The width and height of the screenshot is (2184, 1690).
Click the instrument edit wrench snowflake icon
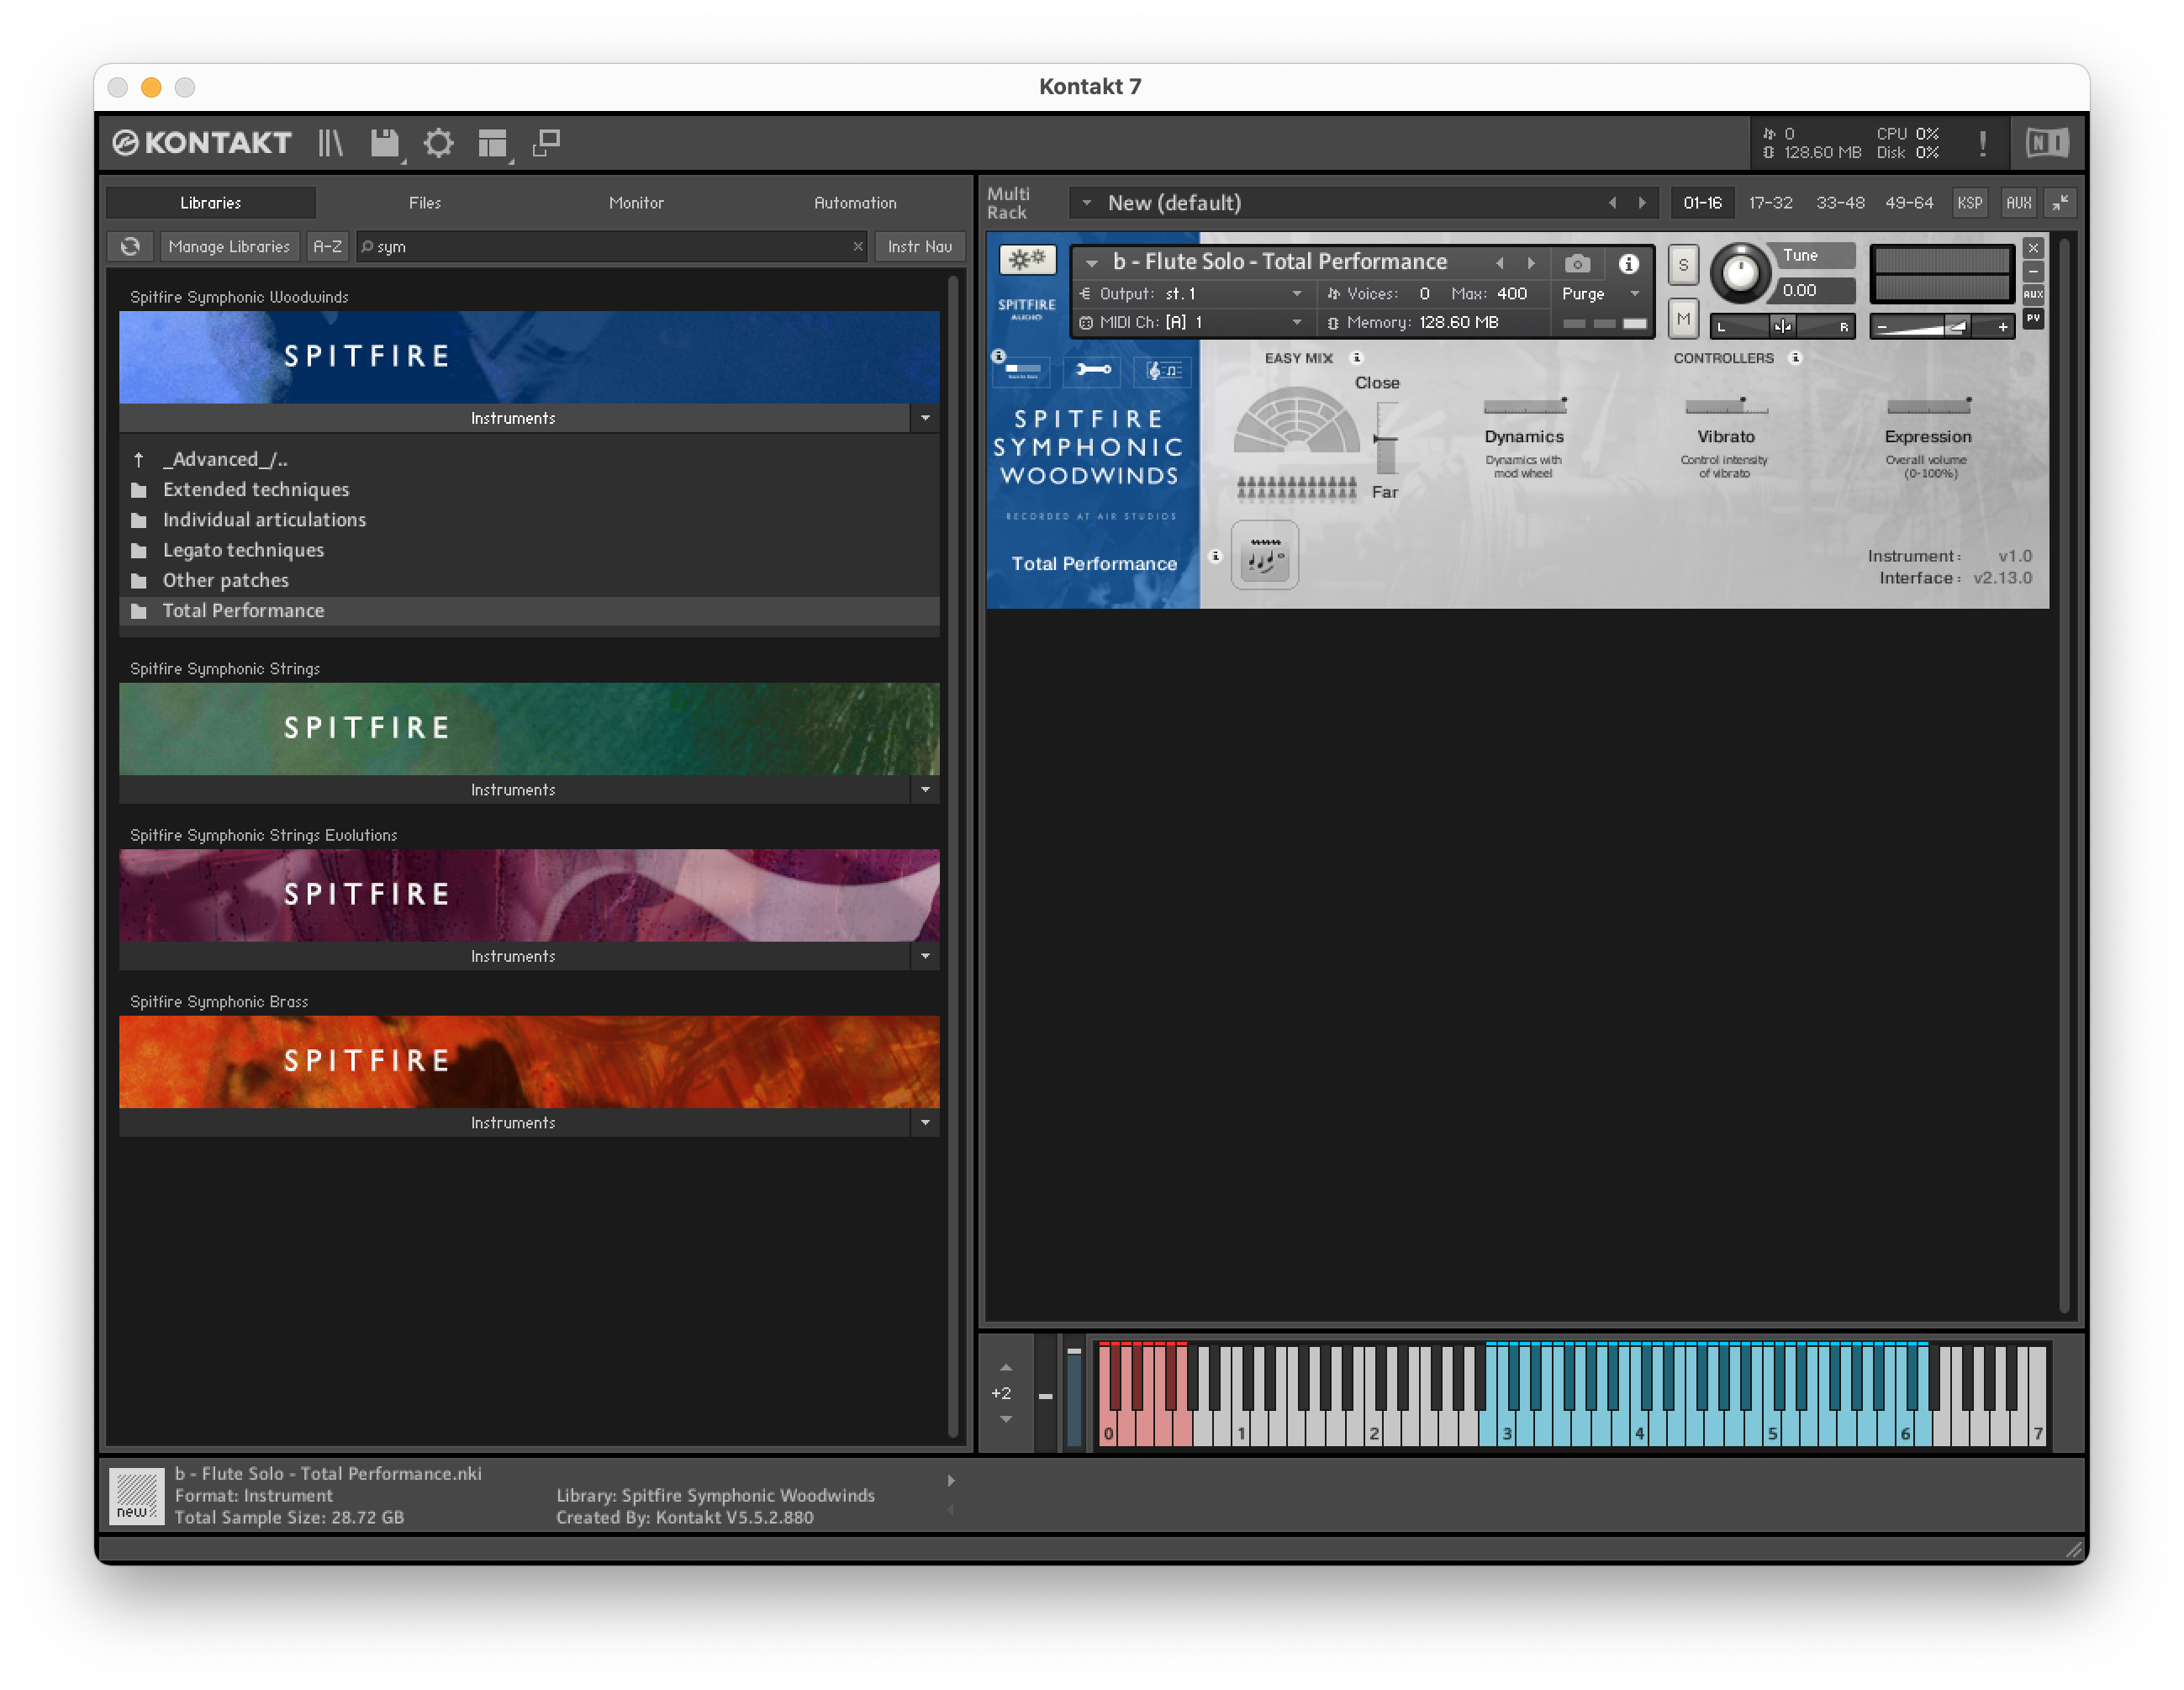click(1027, 260)
